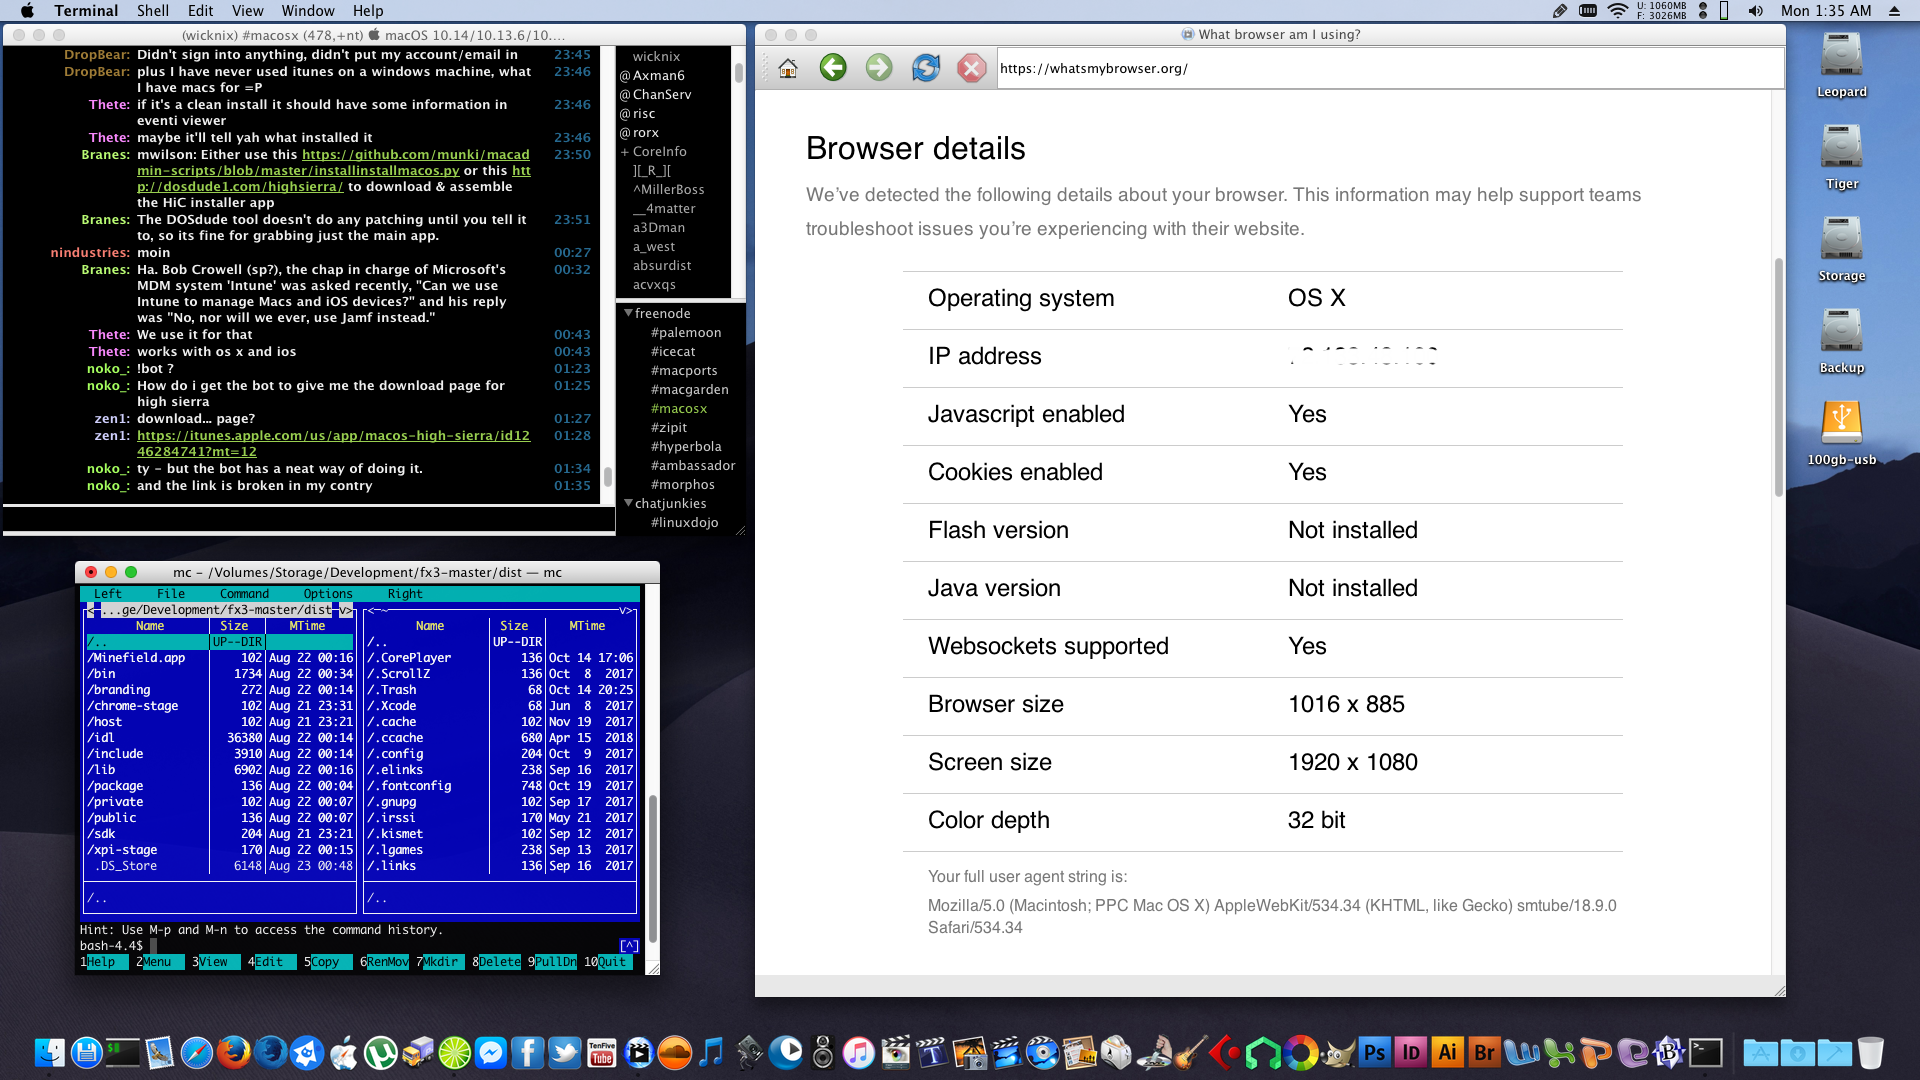Open the Backup drive on desktop
The image size is (1920, 1080).
pos(1841,340)
